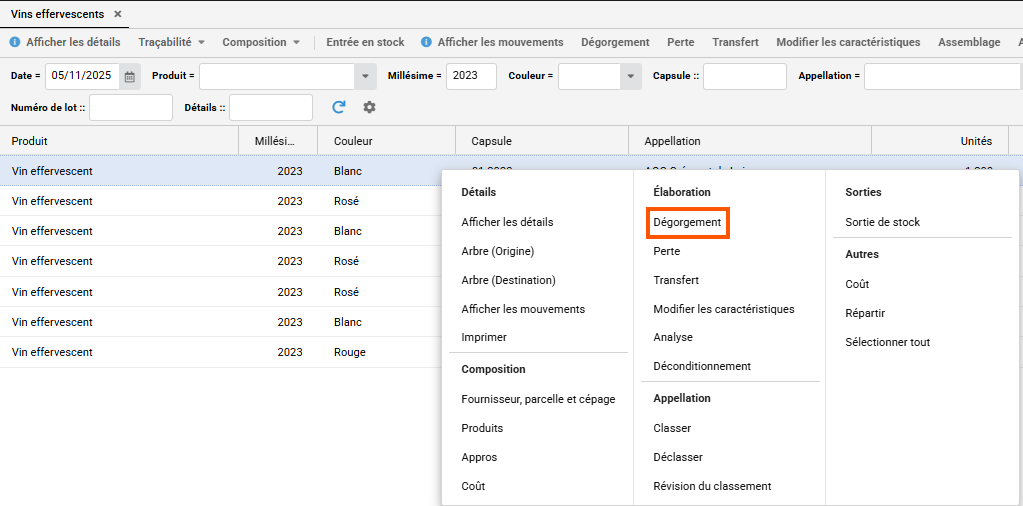Open the filter settings gear icon

coord(369,107)
